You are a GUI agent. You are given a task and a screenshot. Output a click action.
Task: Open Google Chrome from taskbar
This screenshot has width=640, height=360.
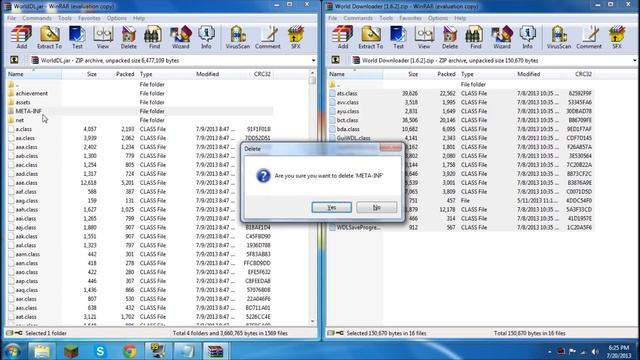(129, 351)
